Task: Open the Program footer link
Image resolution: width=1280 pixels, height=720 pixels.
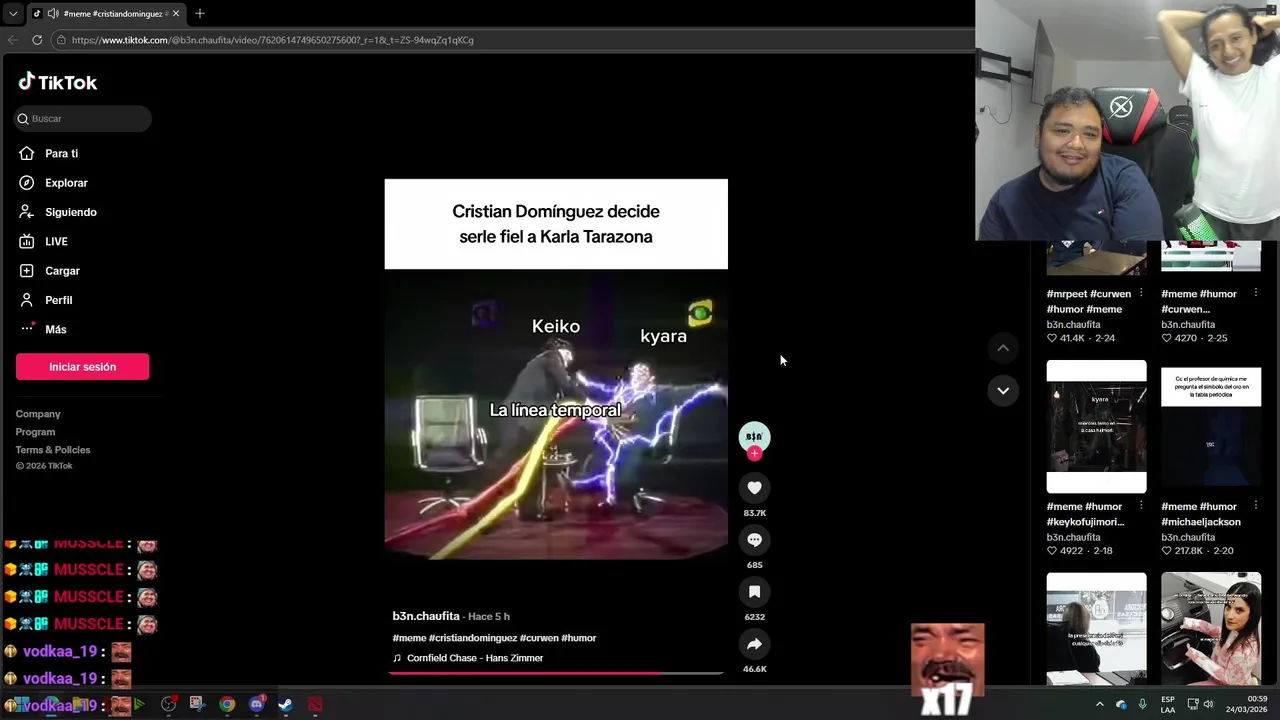Action: coord(35,432)
